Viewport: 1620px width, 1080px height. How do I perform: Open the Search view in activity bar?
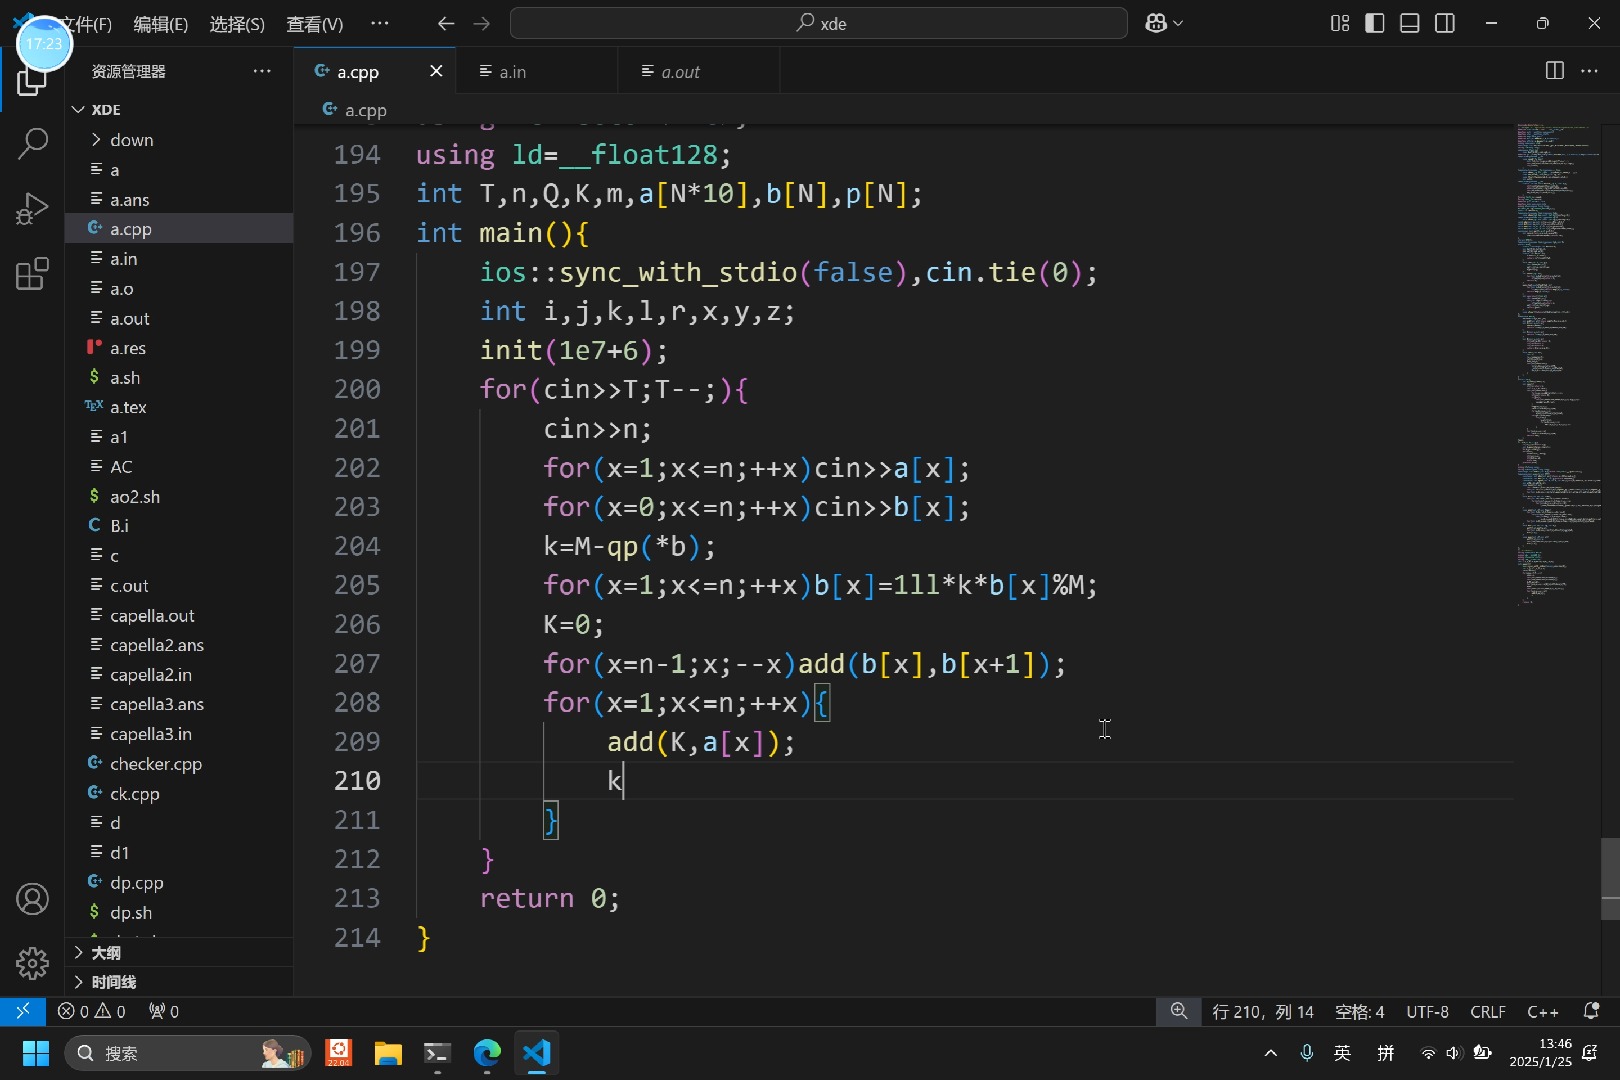(32, 144)
